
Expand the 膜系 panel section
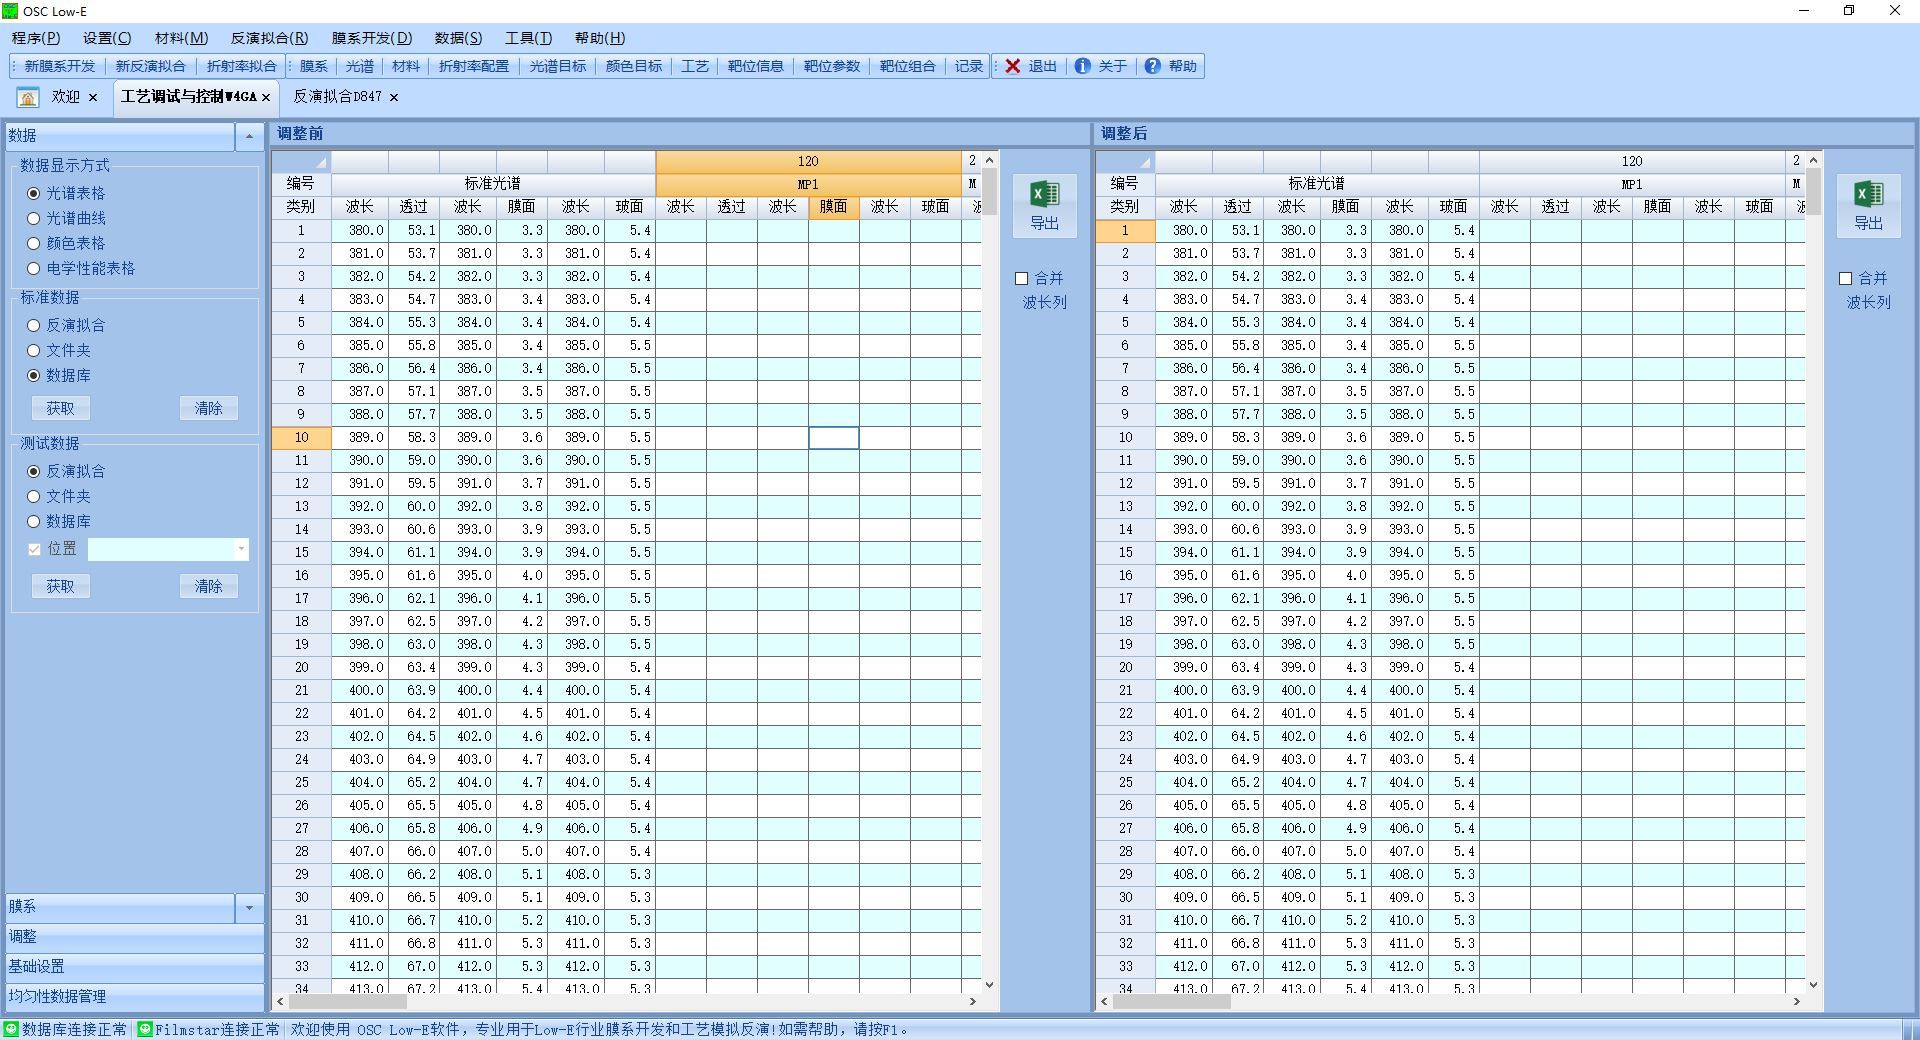(249, 907)
